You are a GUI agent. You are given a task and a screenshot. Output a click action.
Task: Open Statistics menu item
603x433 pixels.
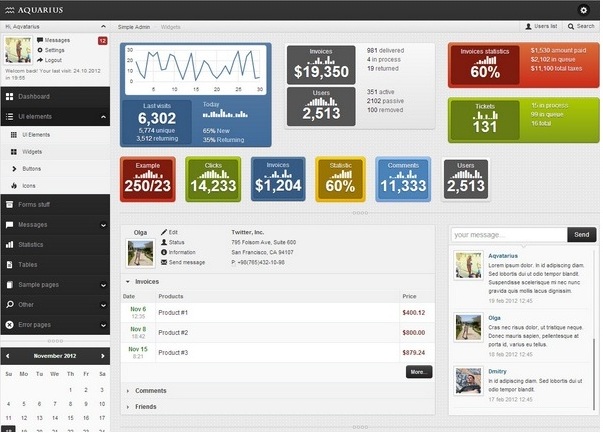click(55, 245)
